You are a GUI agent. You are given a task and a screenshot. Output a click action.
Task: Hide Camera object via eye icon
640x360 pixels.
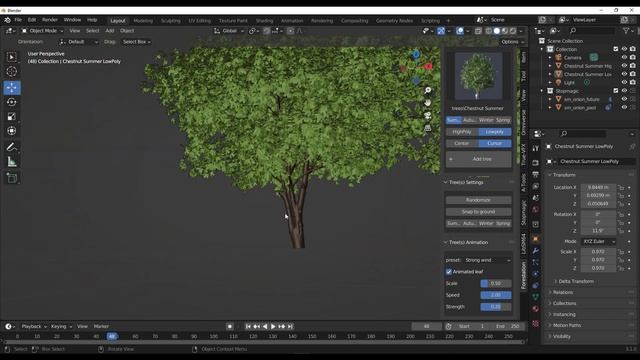[624, 58]
